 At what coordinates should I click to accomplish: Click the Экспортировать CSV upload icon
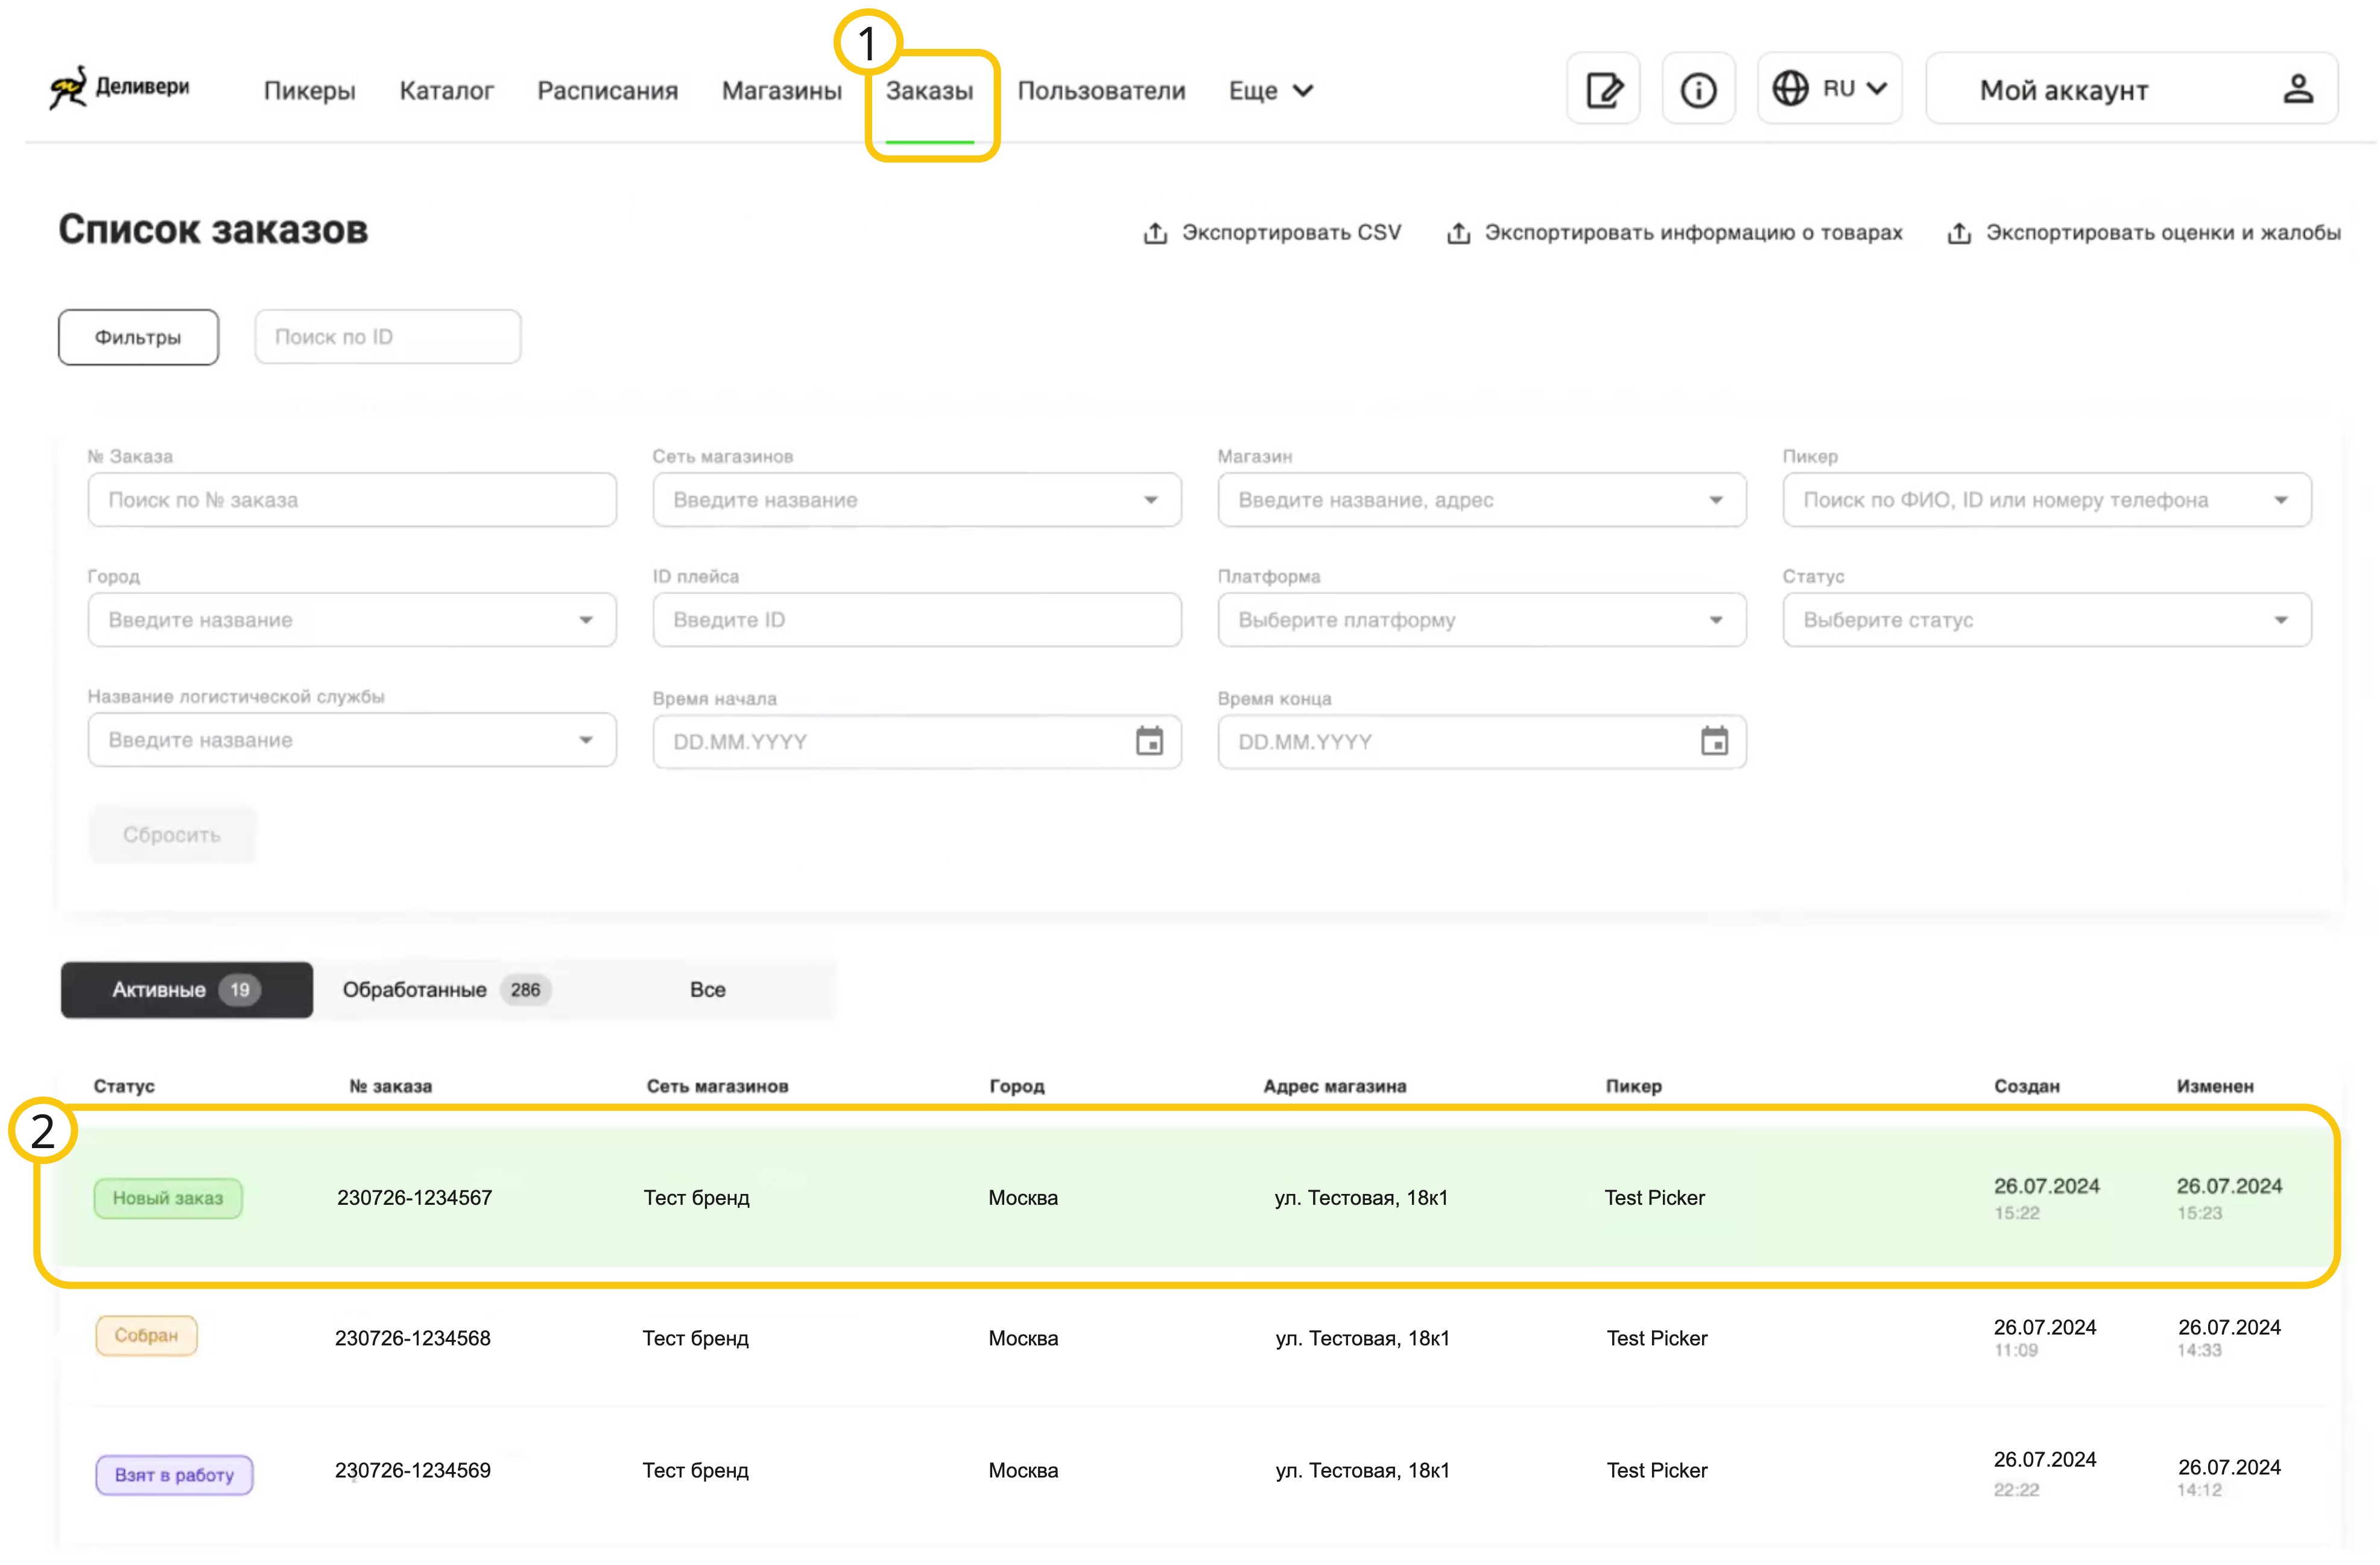(x=1155, y=233)
